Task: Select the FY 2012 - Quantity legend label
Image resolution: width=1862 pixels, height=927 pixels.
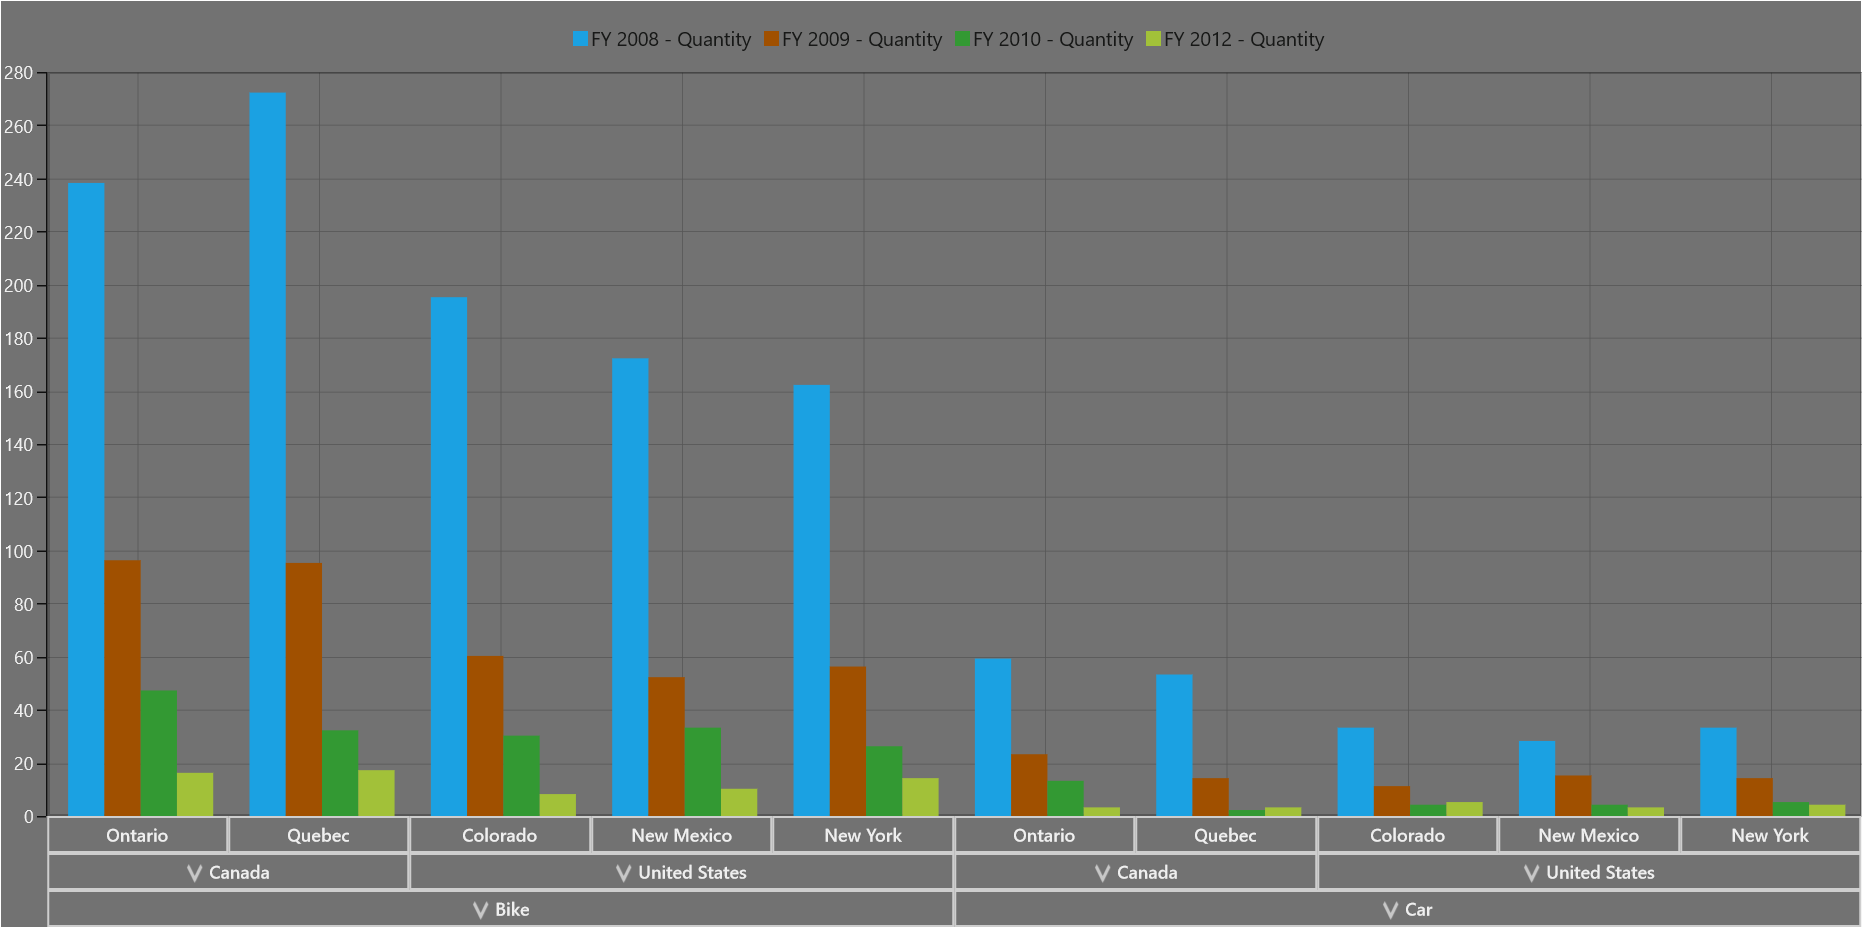Action: 1244,39
